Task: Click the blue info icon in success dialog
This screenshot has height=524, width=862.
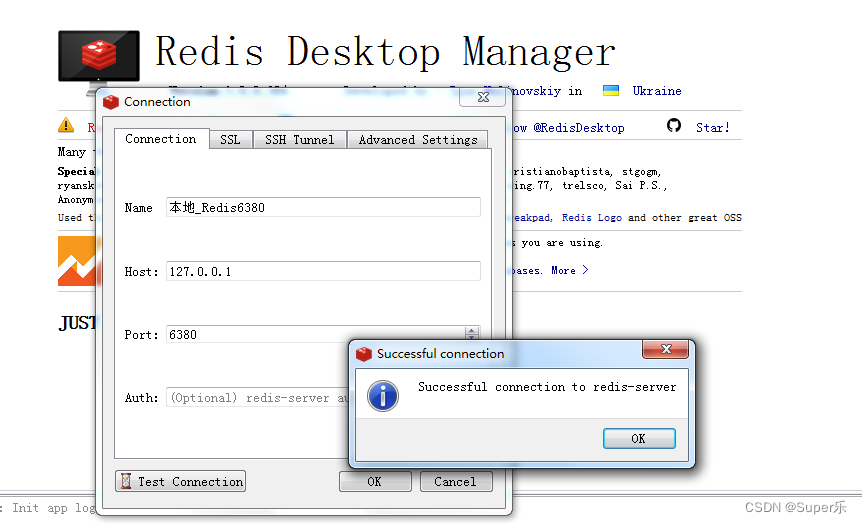Action: [x=383, y=396]
